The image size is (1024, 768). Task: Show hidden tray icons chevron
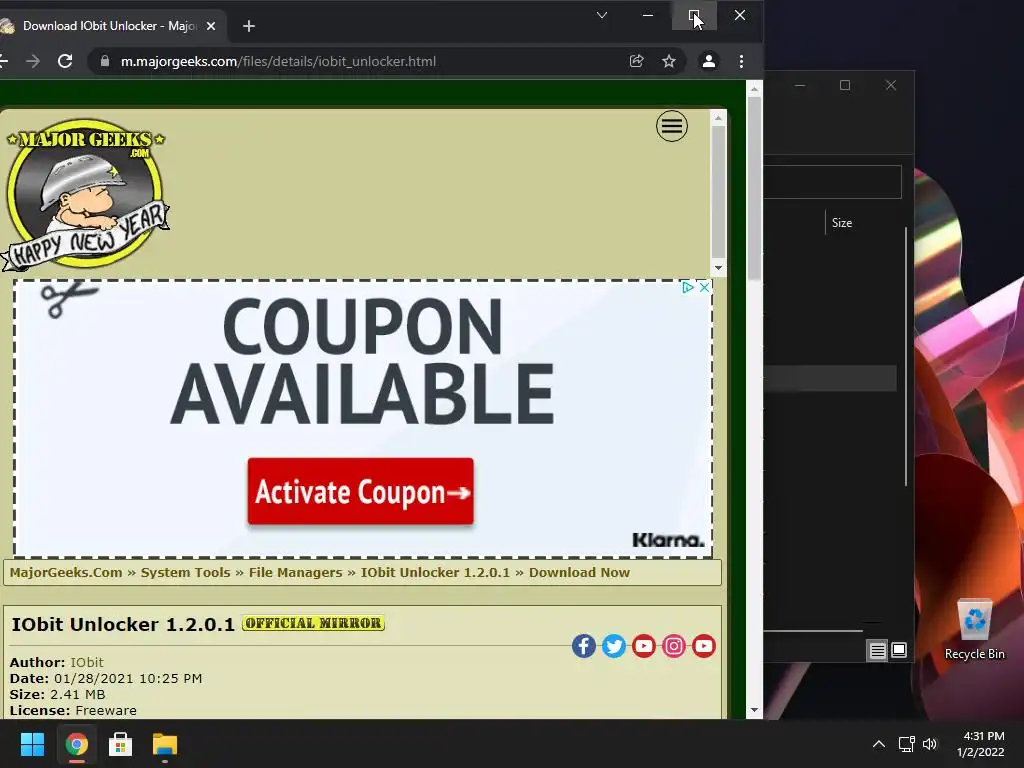point(879,744)
